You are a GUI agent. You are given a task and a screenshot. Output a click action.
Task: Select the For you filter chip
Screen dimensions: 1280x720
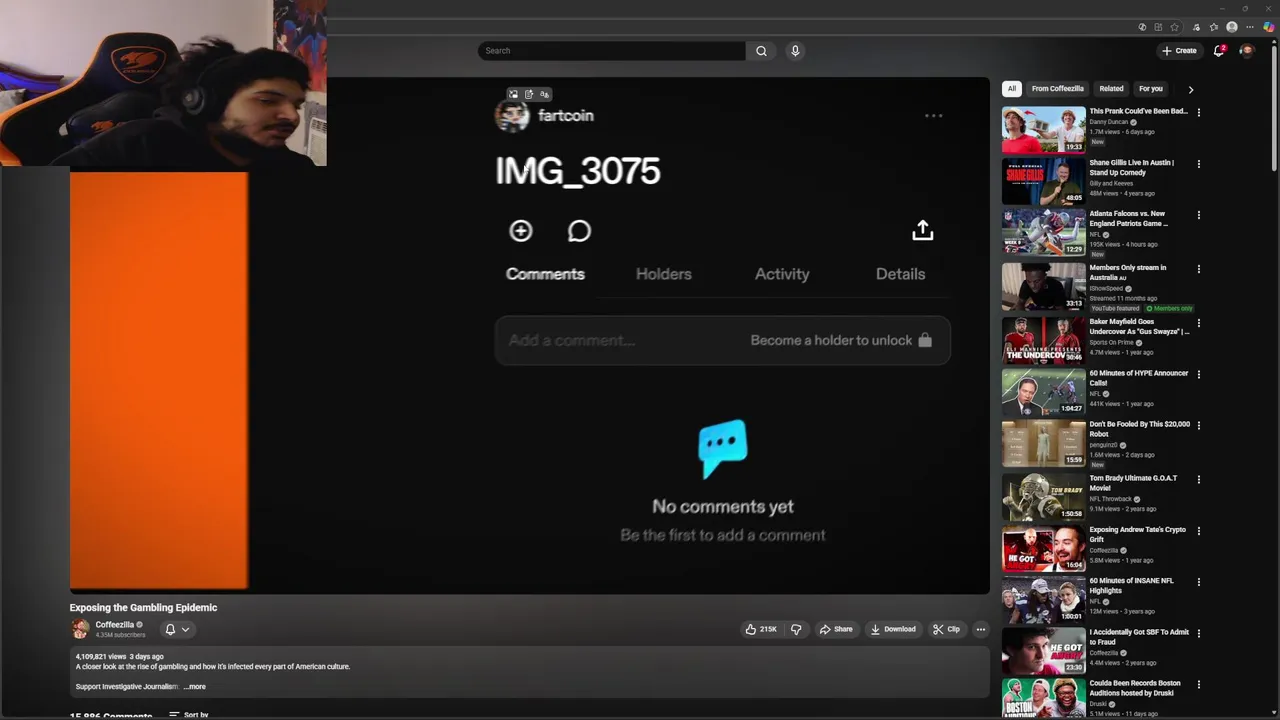(1151, 89)
